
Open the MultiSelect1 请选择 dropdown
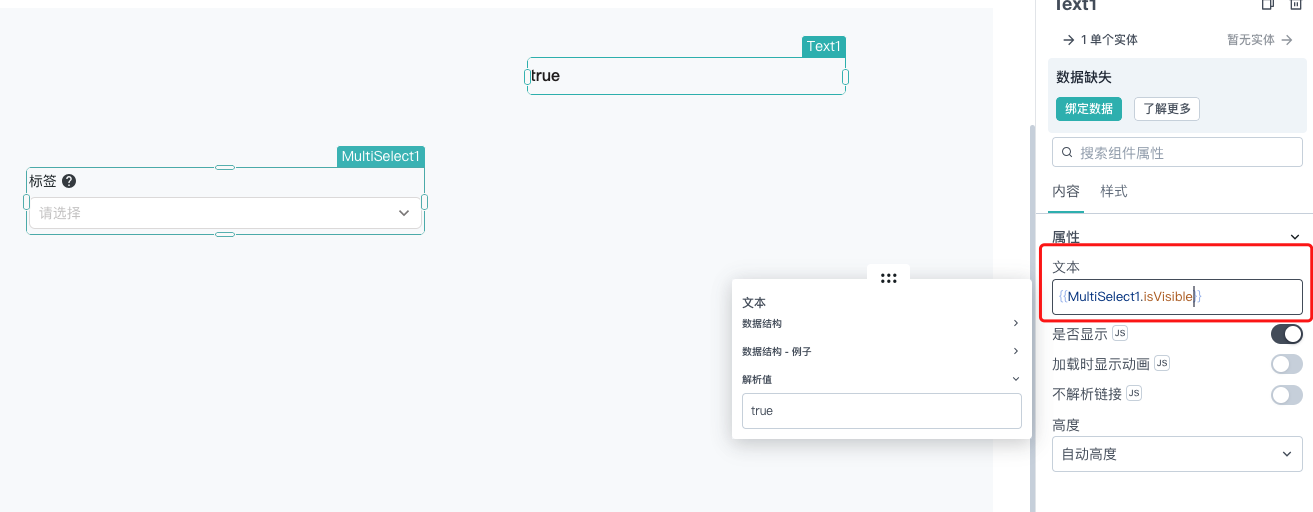click(x=225, y=213)
